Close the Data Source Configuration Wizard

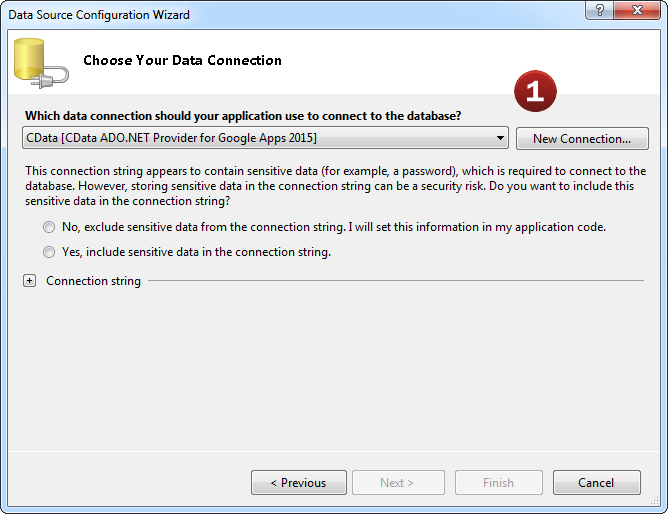click(x=637, y=14)
